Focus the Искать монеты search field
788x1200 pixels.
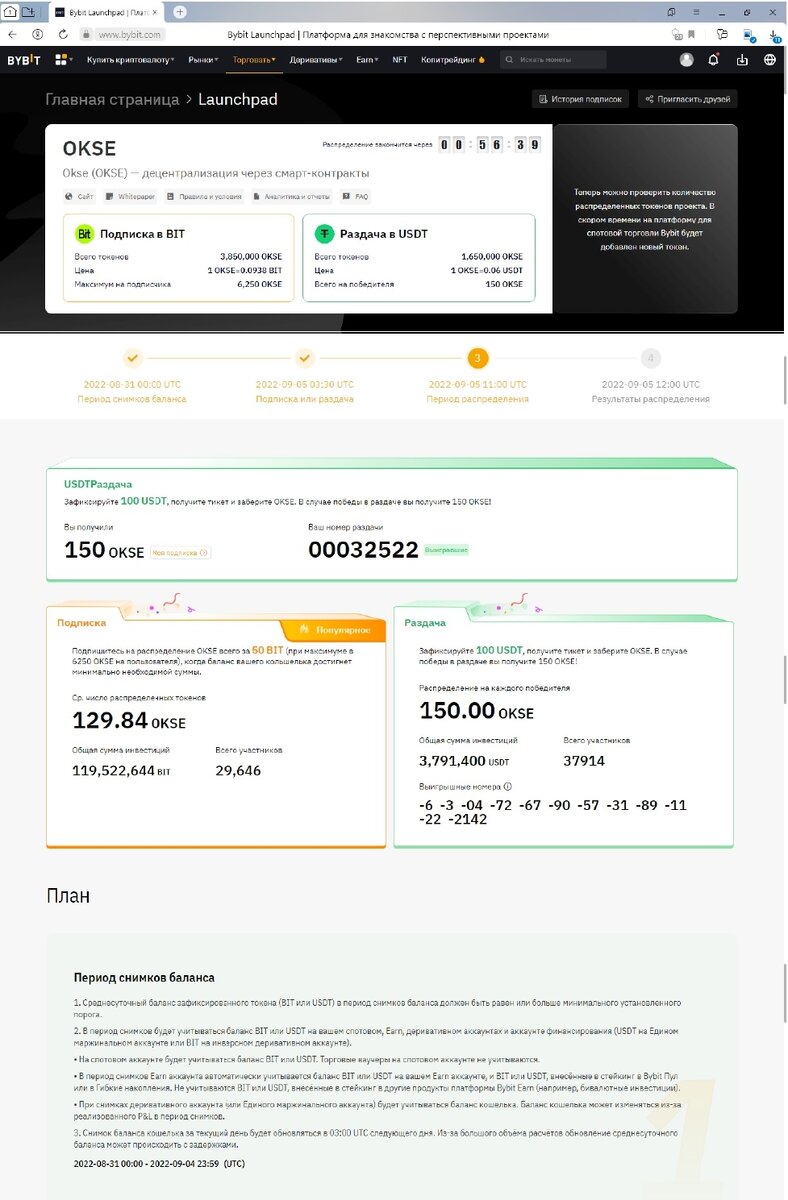[553, 60]
